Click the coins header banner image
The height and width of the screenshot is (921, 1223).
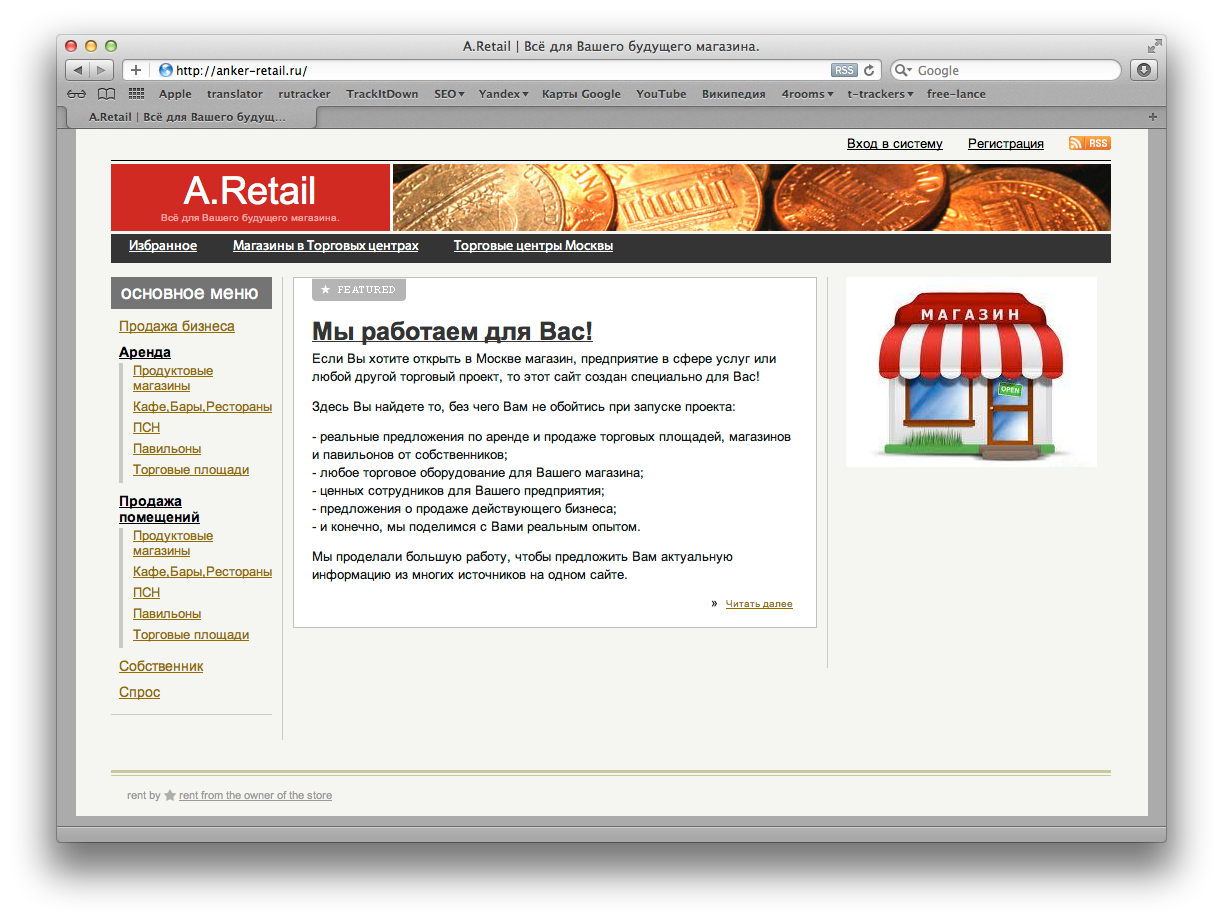coord(752,197)
